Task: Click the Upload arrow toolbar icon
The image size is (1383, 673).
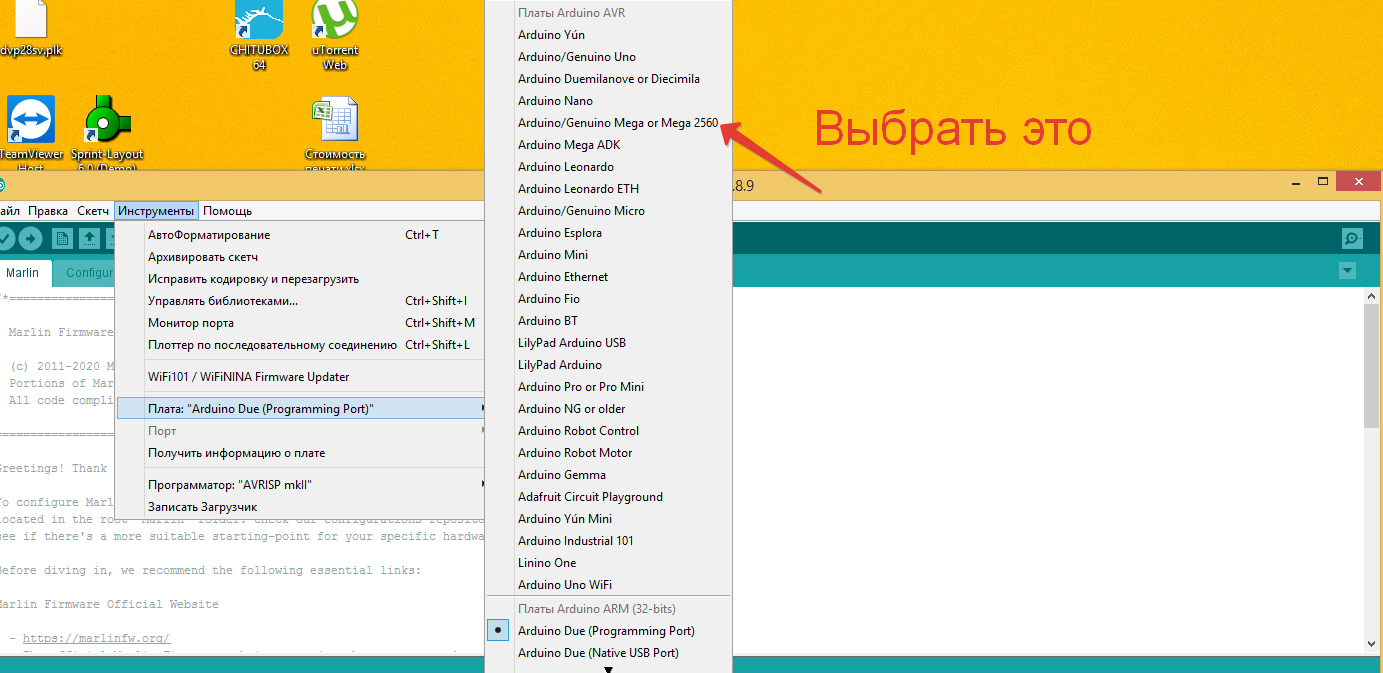Action: coord(31,238)
